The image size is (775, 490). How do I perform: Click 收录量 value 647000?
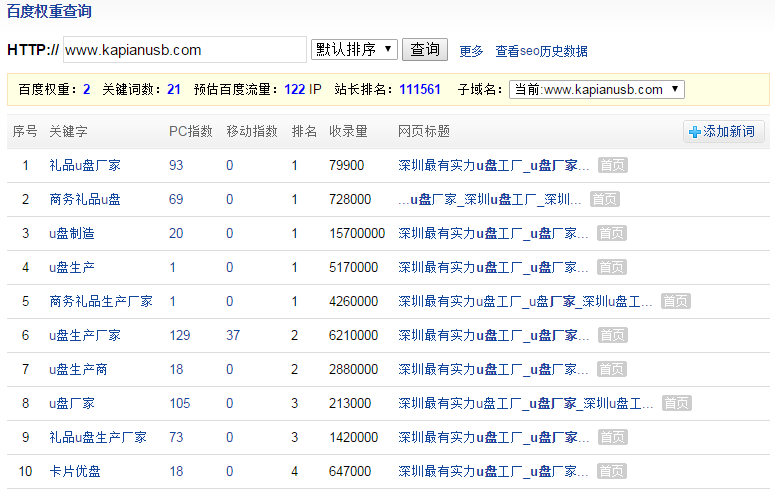coord(350,472)
